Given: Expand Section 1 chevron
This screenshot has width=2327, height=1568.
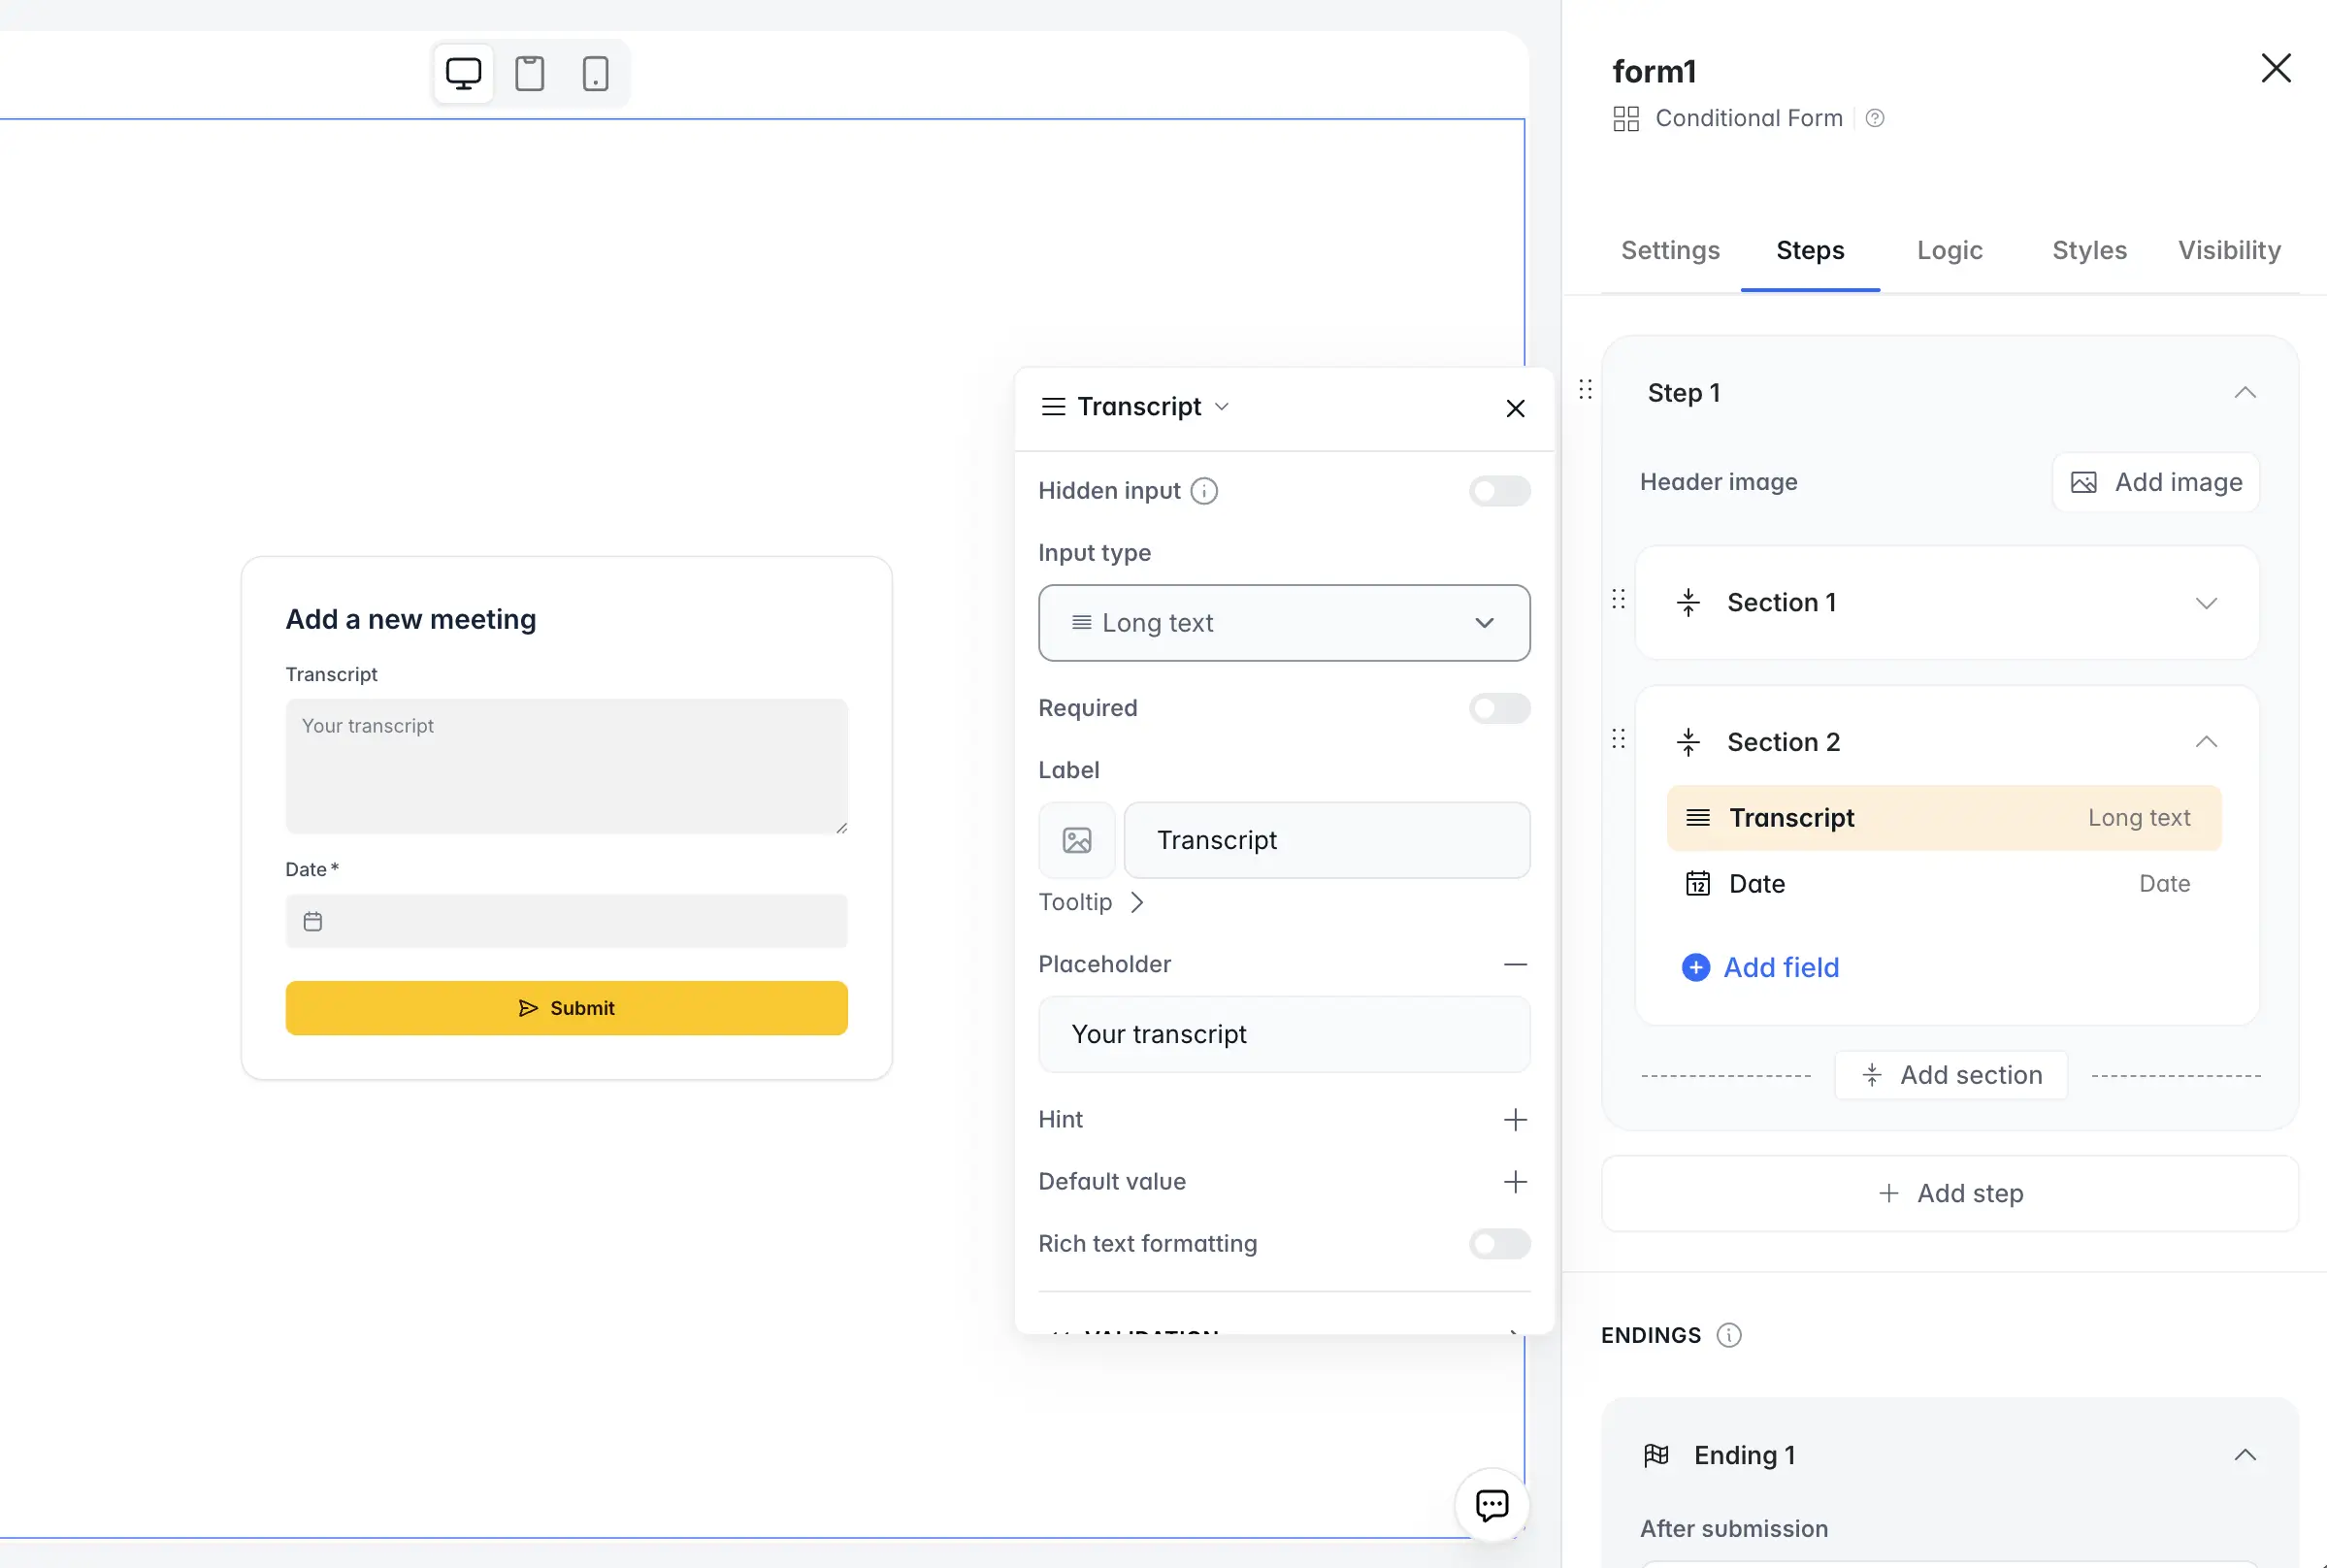Looking at the screenshot, I should pos(2205,603).
